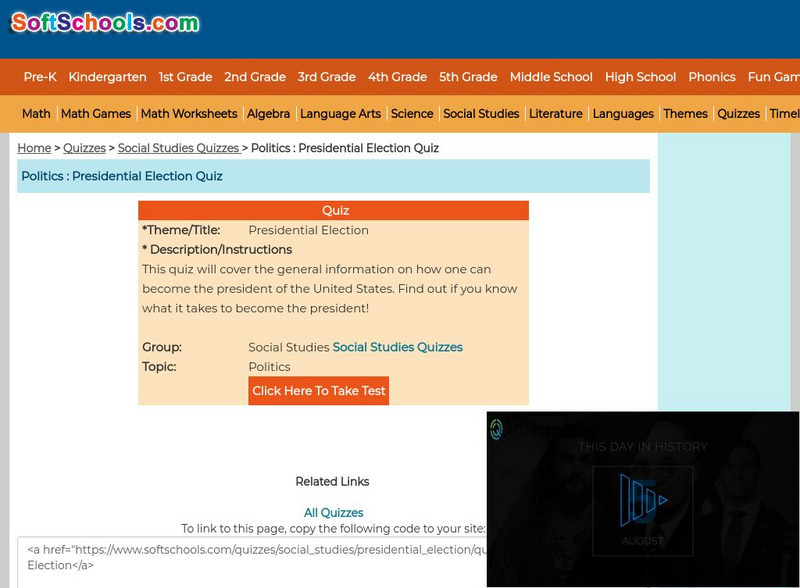Click the circular logo on the video overlay
Screen dimensions: 800x588
pyautogui.click(x=498, y=428)
